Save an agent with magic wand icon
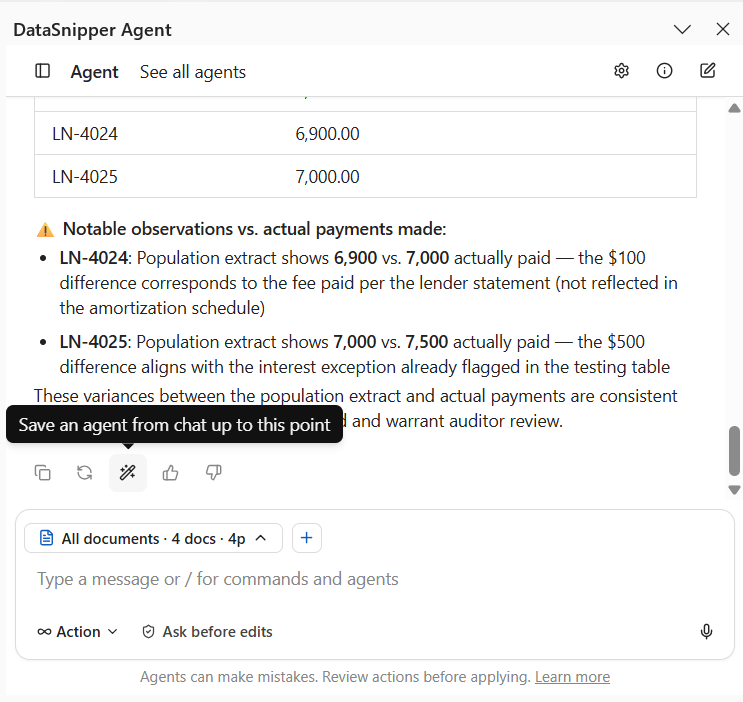This screenshot has height=702, width=743. pos(128,473)
